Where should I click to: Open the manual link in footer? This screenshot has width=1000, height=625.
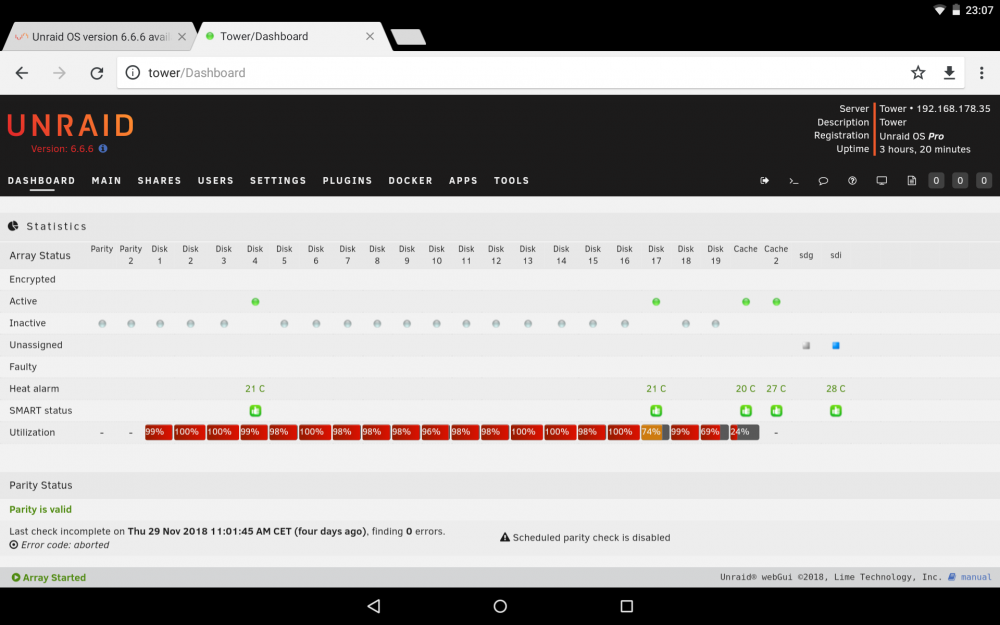click(x=976, y=577)
